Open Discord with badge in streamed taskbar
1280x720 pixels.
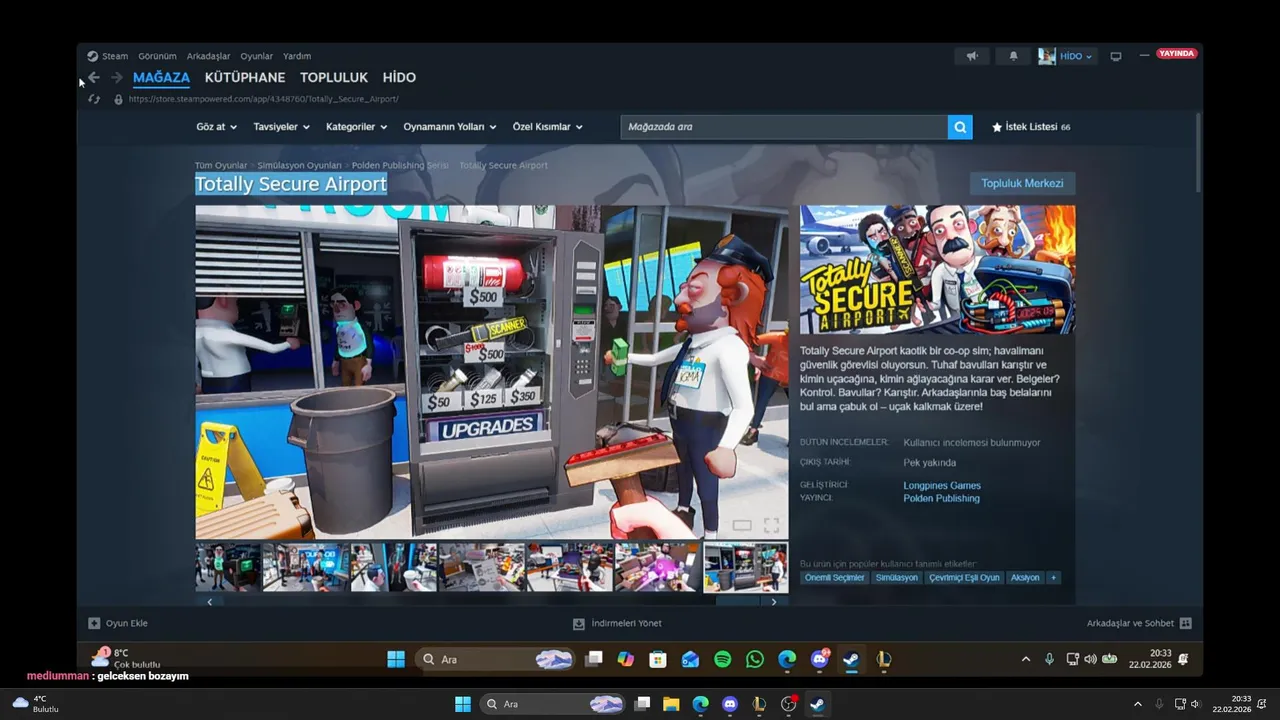pos(820,659)
